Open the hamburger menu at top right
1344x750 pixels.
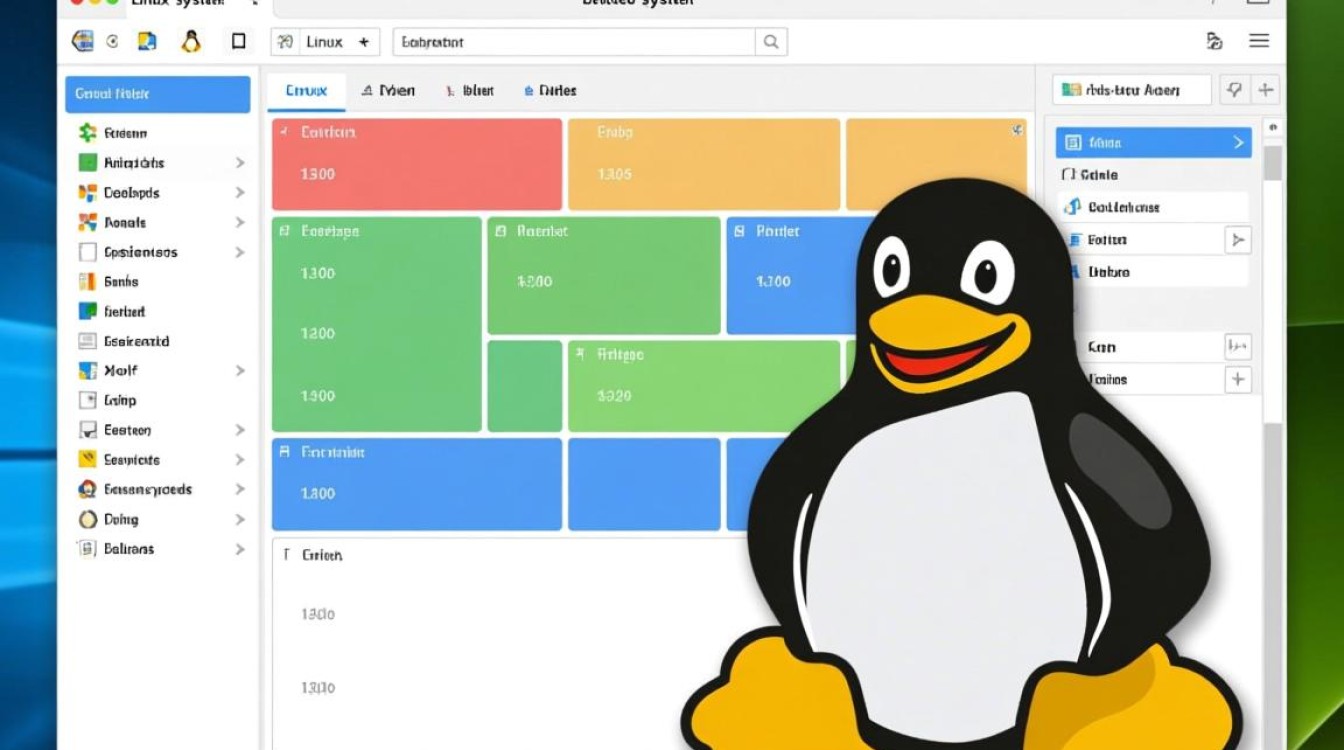pos(1258,41)
